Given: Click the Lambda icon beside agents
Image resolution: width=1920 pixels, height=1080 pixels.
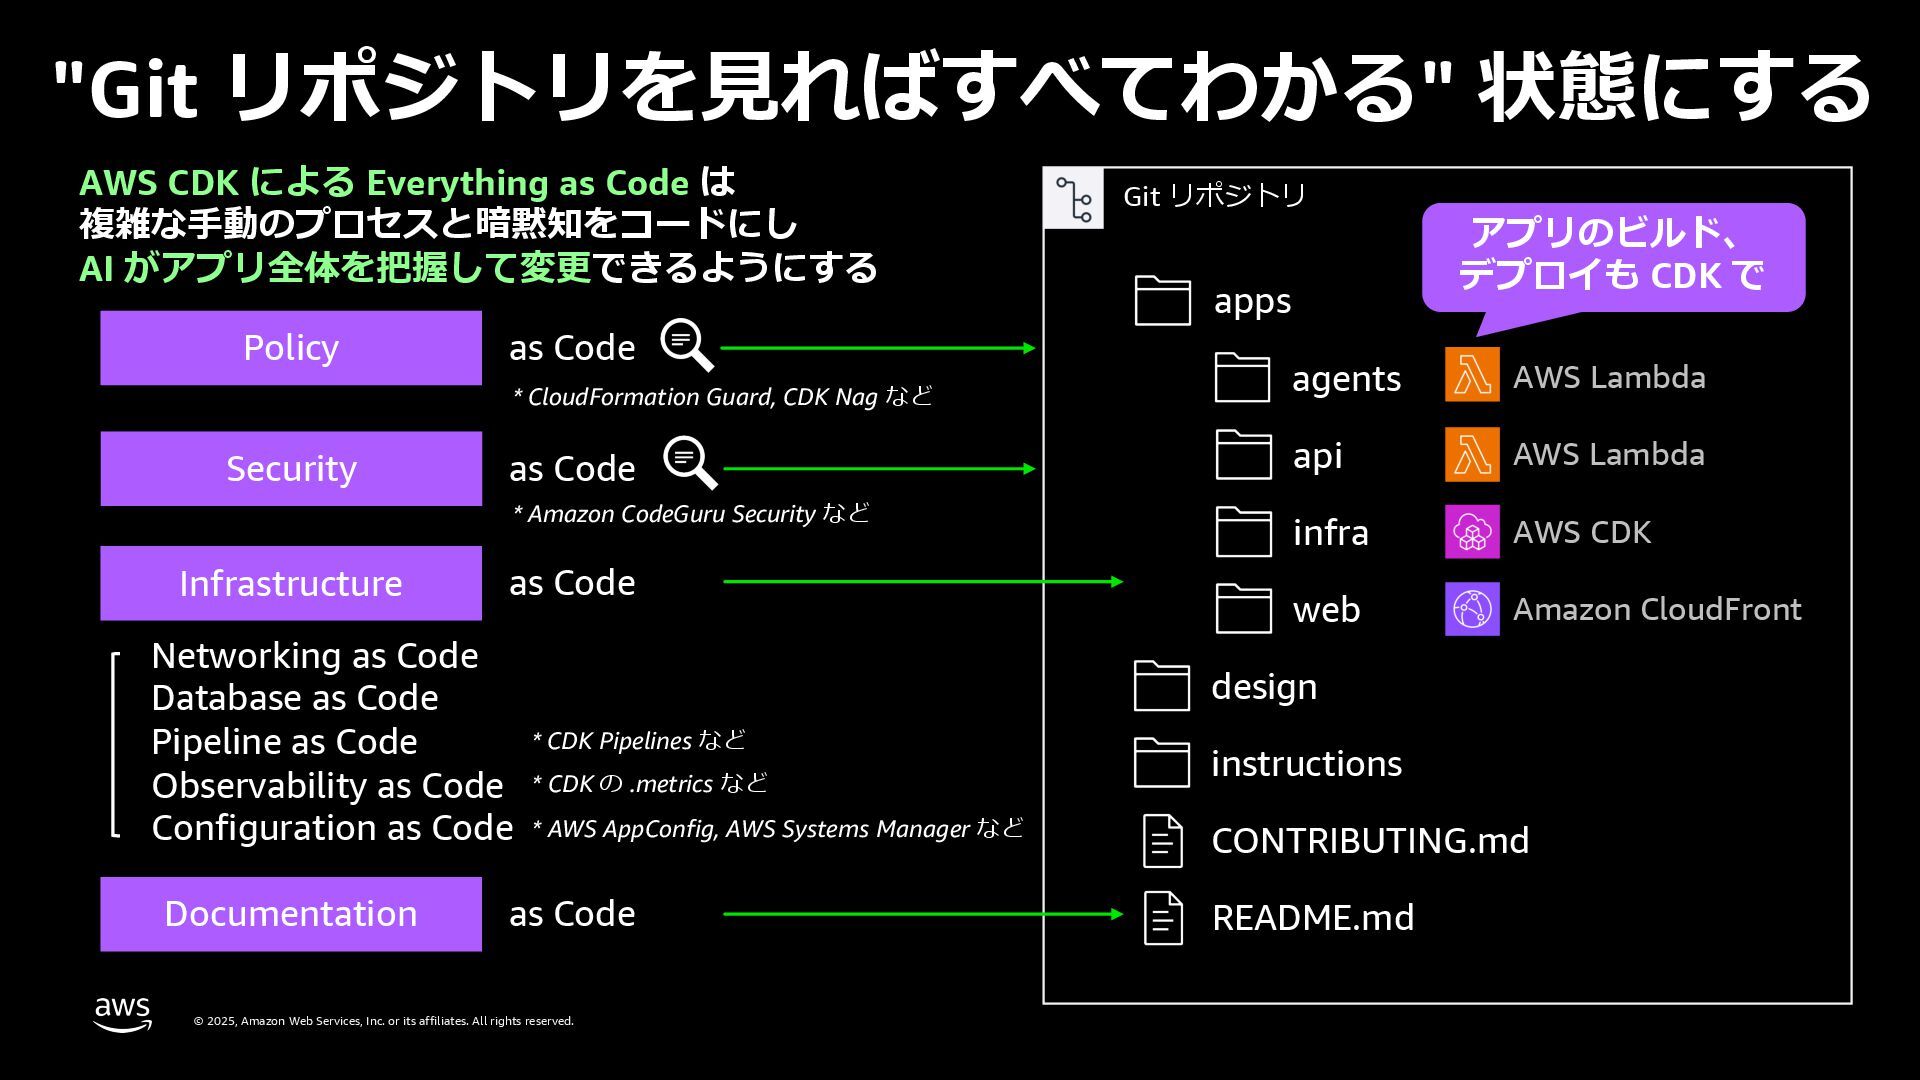Looking at the screenshot, I should 1472,375.
